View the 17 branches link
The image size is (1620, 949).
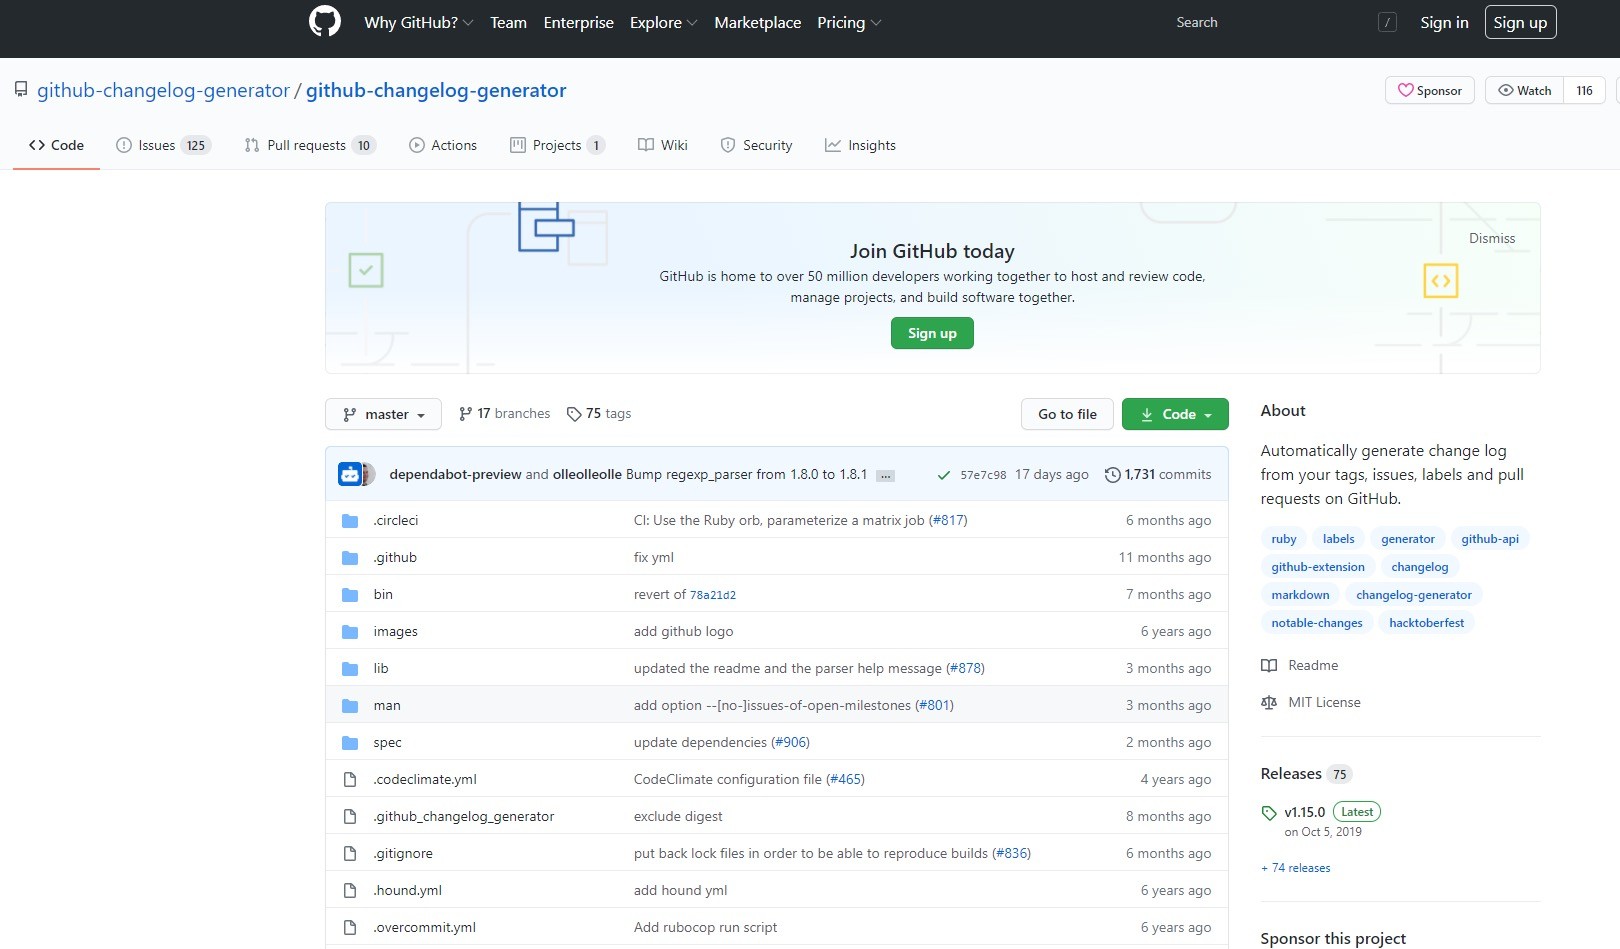tap(504, 413)
